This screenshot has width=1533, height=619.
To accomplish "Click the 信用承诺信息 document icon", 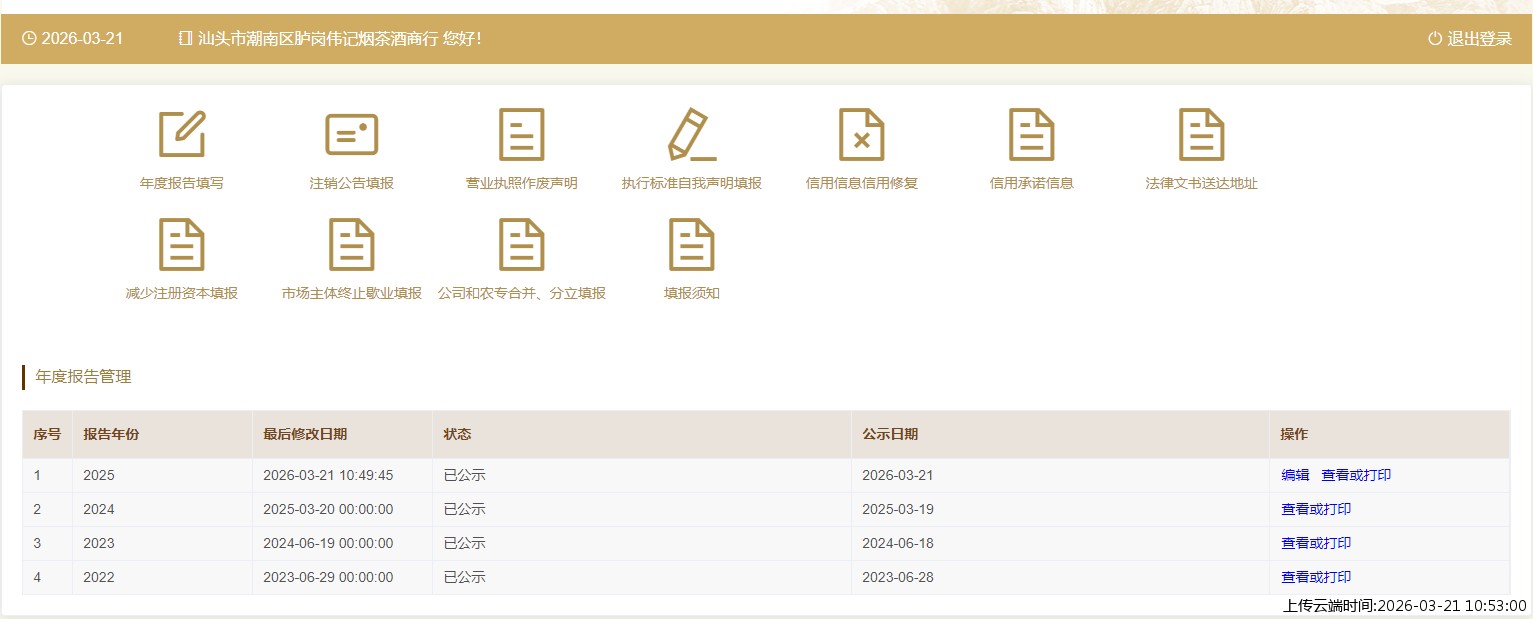I will pyautogui.click(x=1031, y=135).
